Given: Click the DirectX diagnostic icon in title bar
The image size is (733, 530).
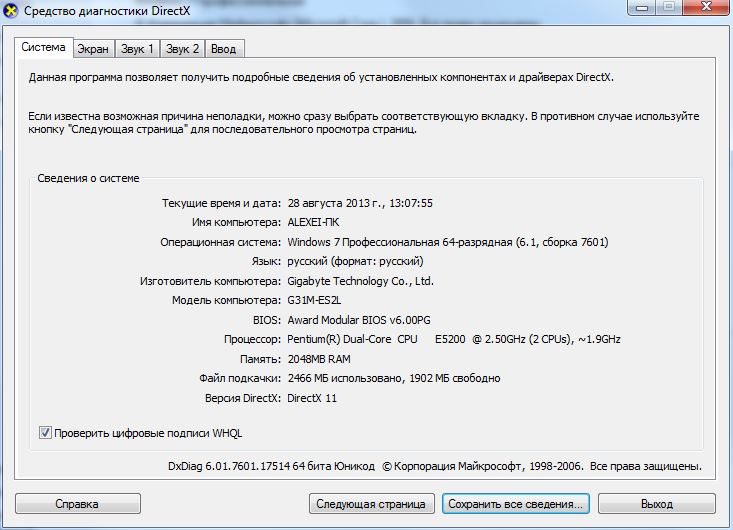Looking at the screenshot, I should 10,11.
